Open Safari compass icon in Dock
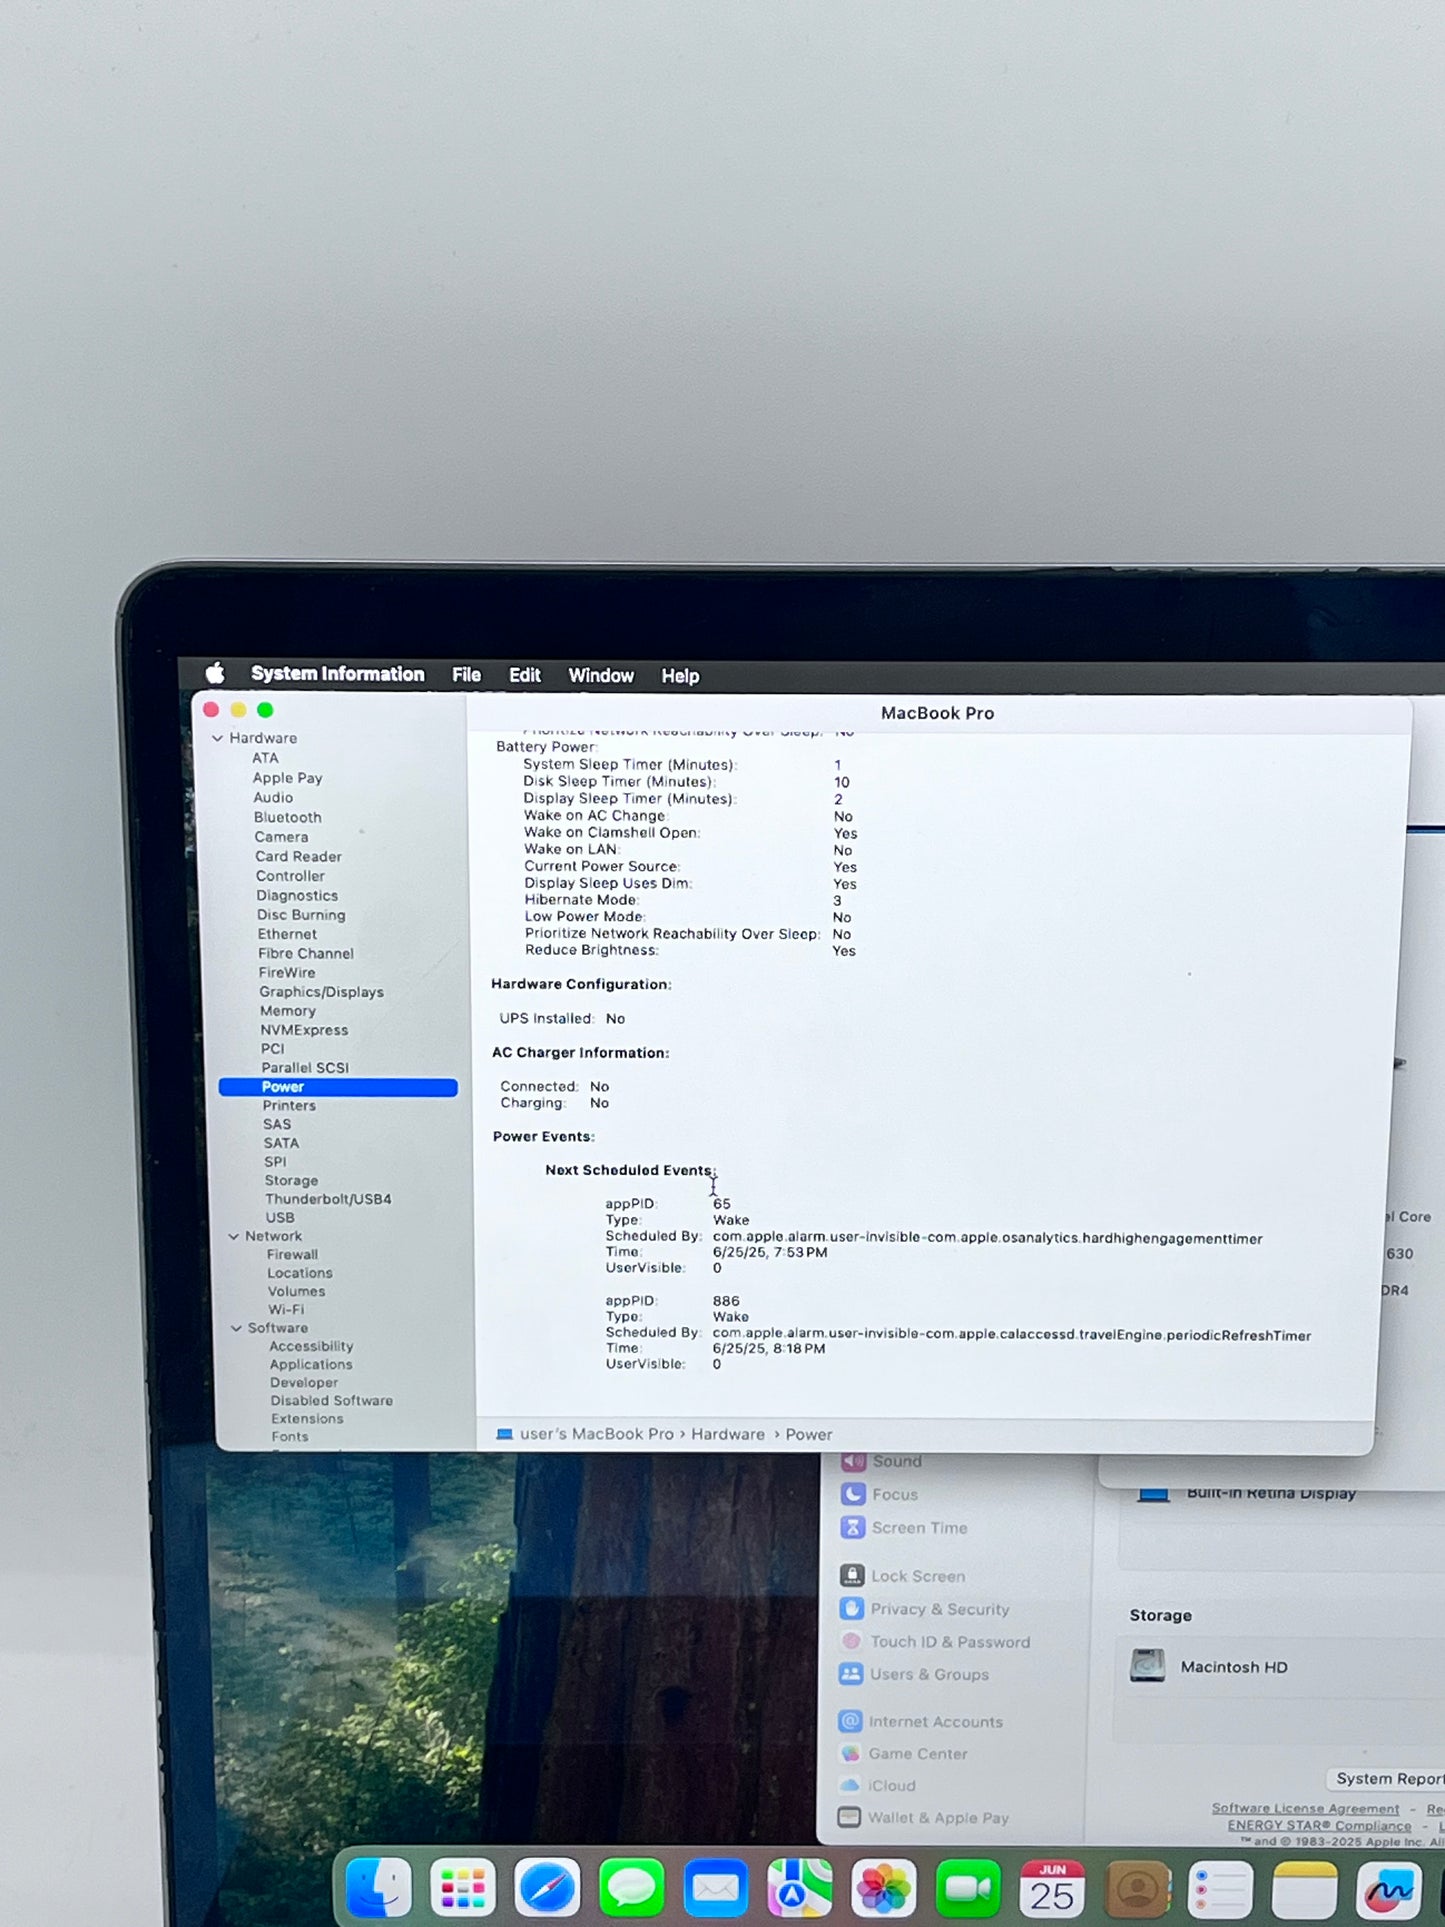The width and height of the screenshot is (1445, 1927). 547,1889
